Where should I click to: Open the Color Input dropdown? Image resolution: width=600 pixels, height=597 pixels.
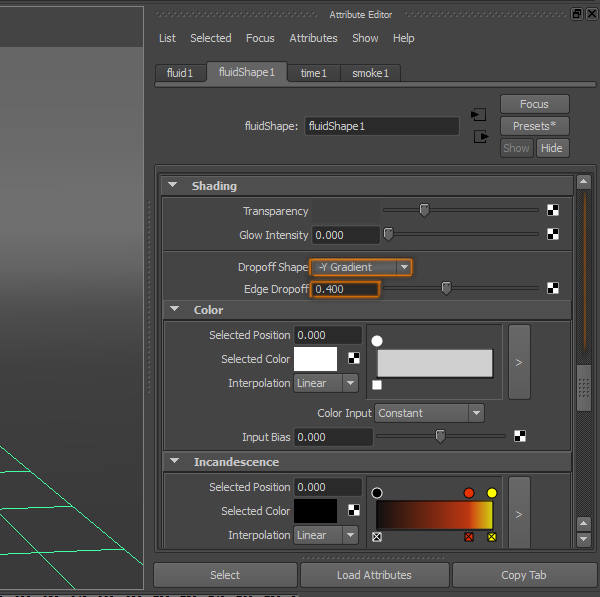click(430, 413)
